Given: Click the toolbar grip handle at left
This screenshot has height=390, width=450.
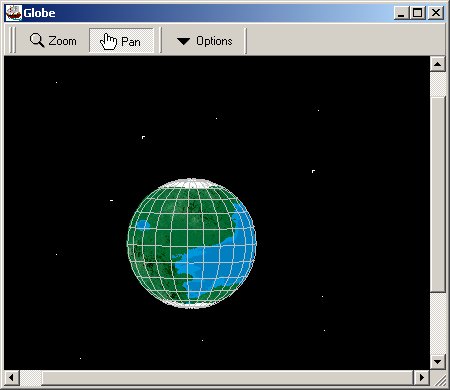Looking at the screenshot, I should point(12,40).
